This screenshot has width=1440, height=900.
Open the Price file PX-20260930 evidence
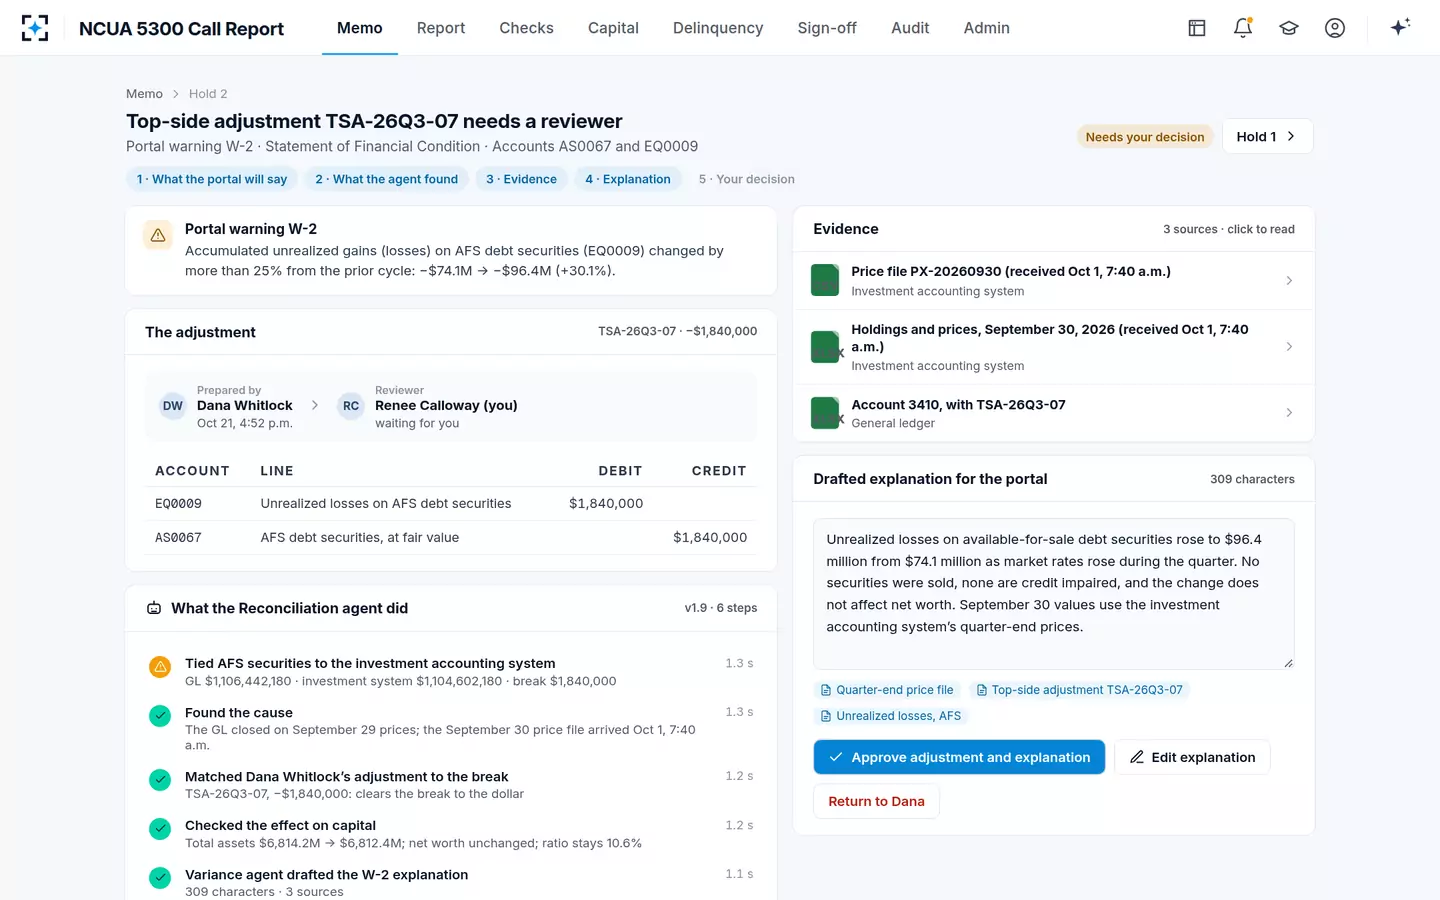pyautogui.click(x=1053, y=281)
